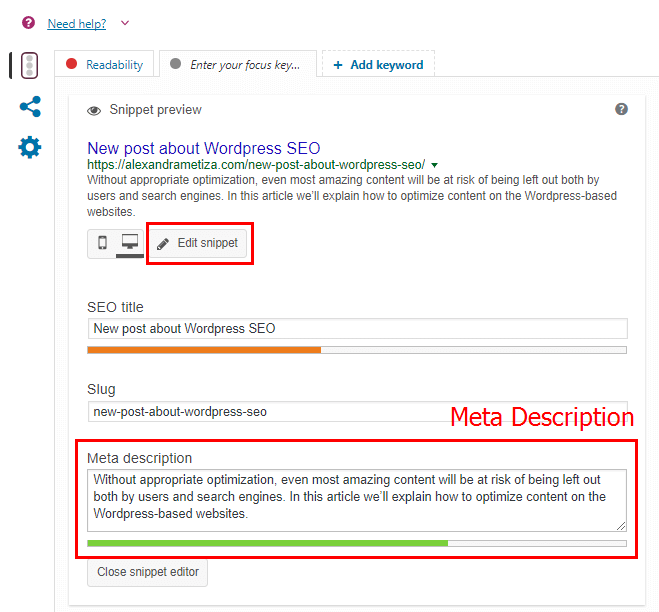Switch to mobile preview mode
The height and width of the screenshot is (612, 659).
(102, 243)
